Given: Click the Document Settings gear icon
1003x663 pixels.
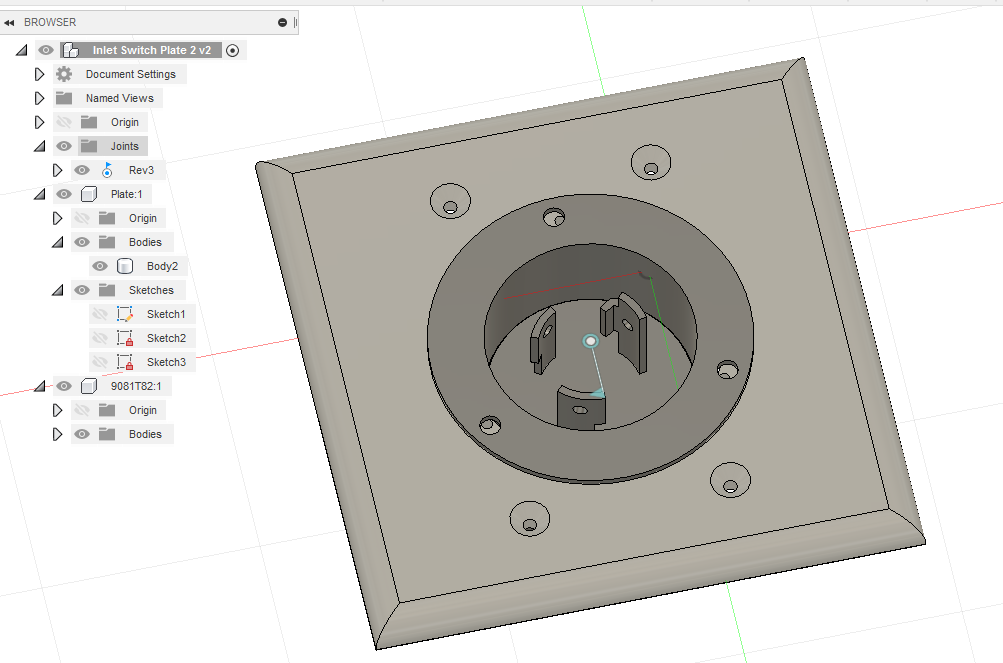Looking at the screenshot, I should [62, 73].
